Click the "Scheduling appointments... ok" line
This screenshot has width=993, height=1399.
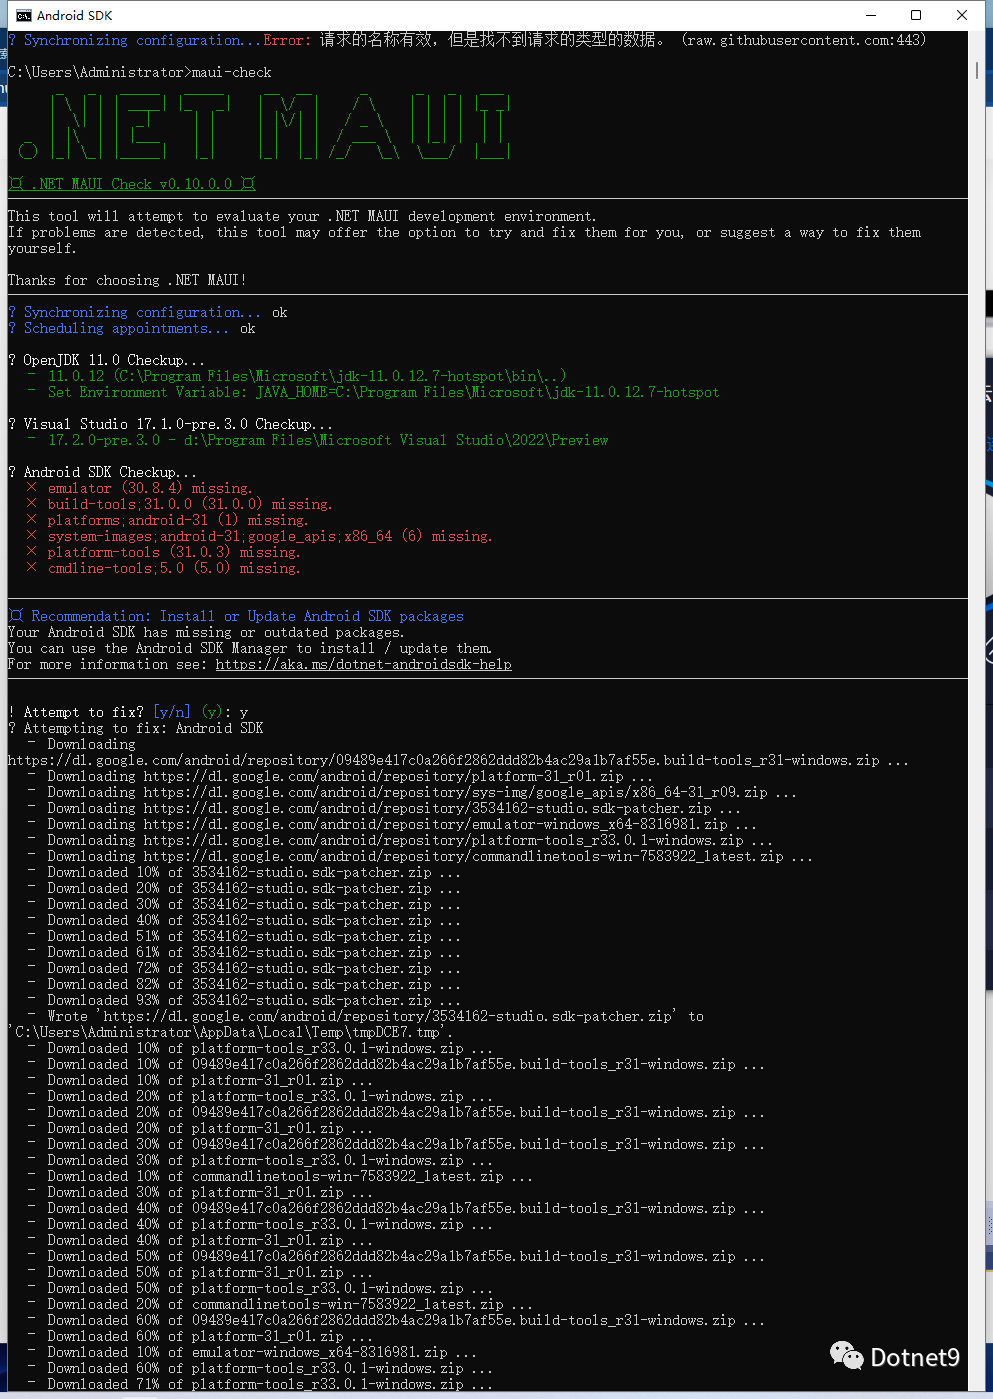(132, 328)
